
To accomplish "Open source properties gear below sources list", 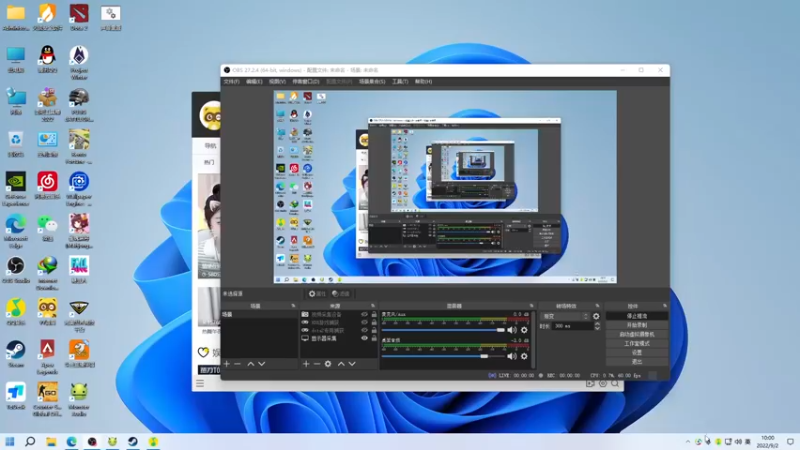I will pyautogui.click(x=328, y=364).
